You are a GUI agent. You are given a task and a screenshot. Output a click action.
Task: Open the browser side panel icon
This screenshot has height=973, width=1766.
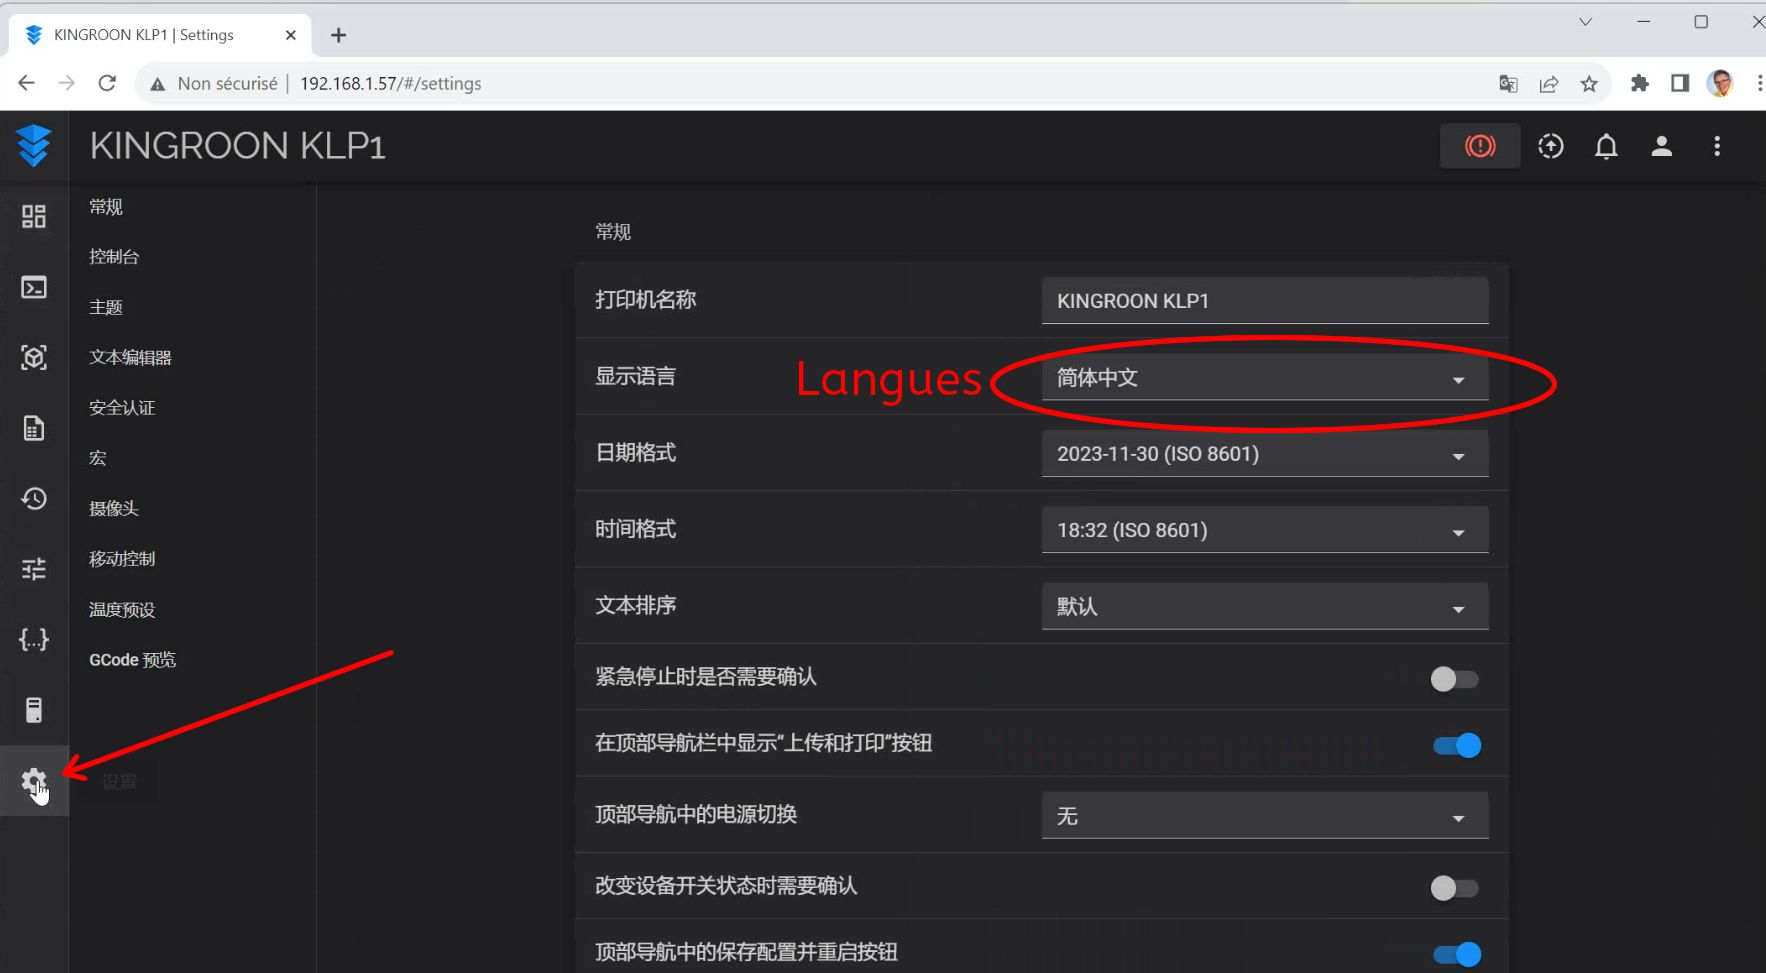point(1680,83)
